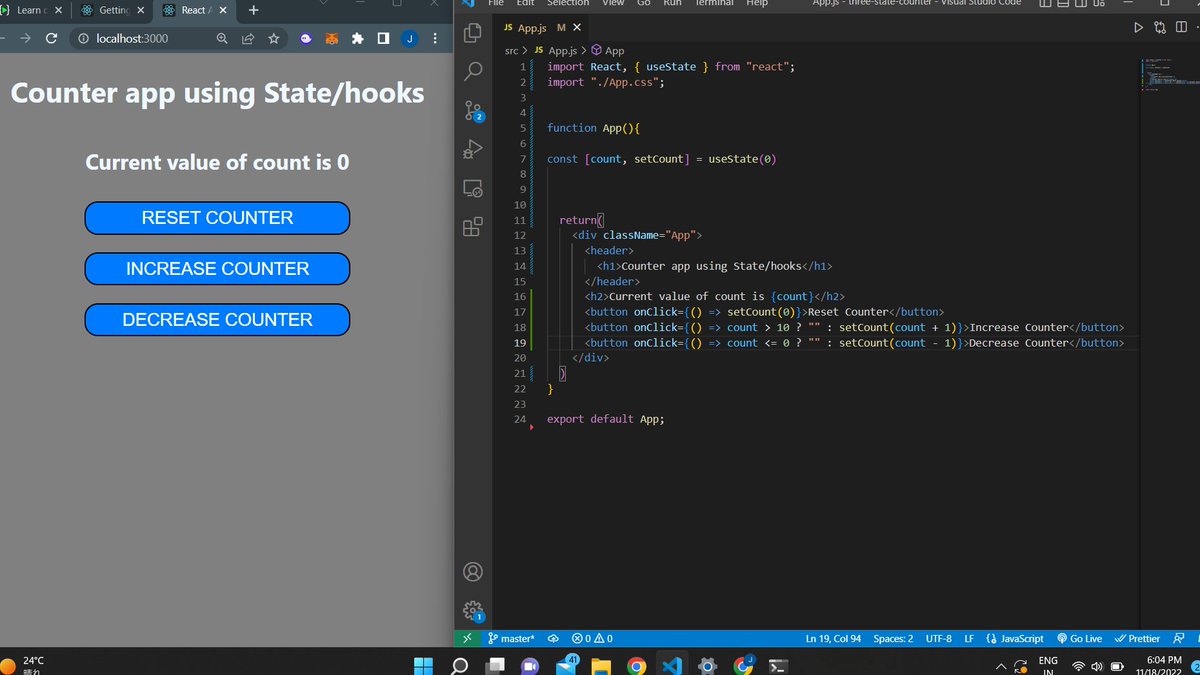Click the App symbol breadcrumb
The image size is (1200, 675).
tap(608, 50)
